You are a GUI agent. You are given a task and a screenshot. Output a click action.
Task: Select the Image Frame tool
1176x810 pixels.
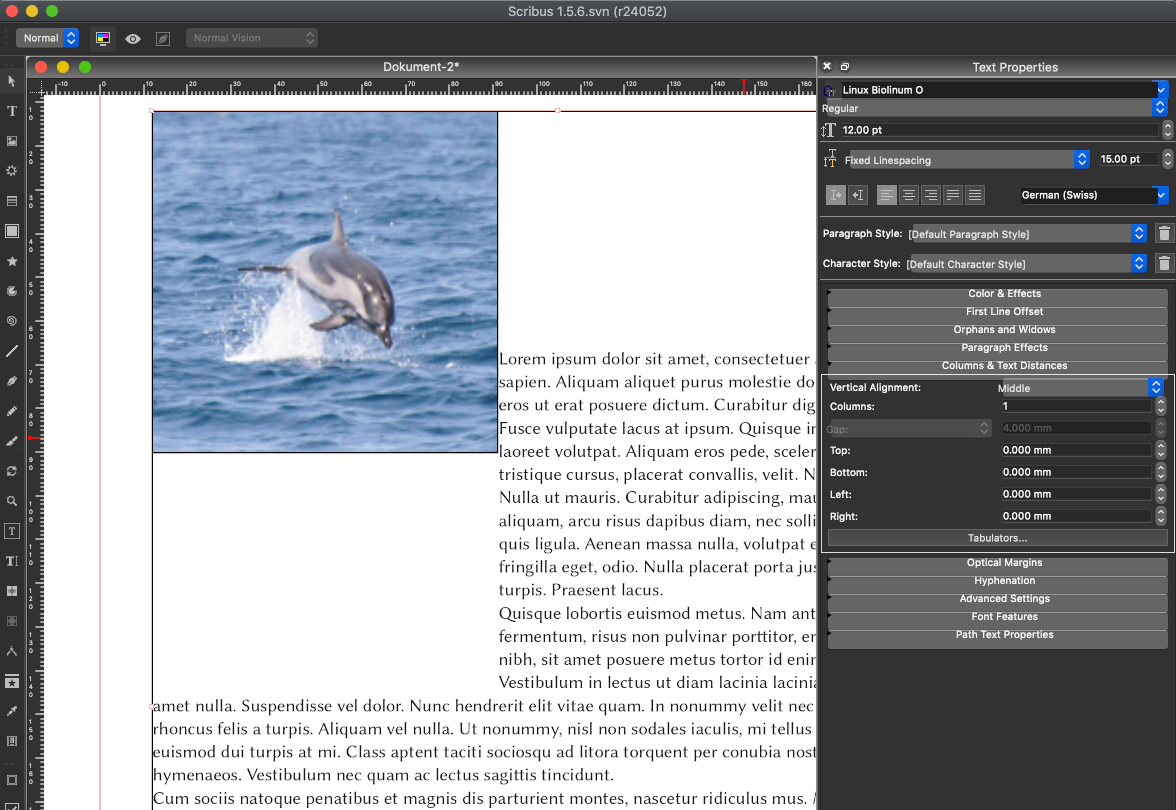(12, 141)
